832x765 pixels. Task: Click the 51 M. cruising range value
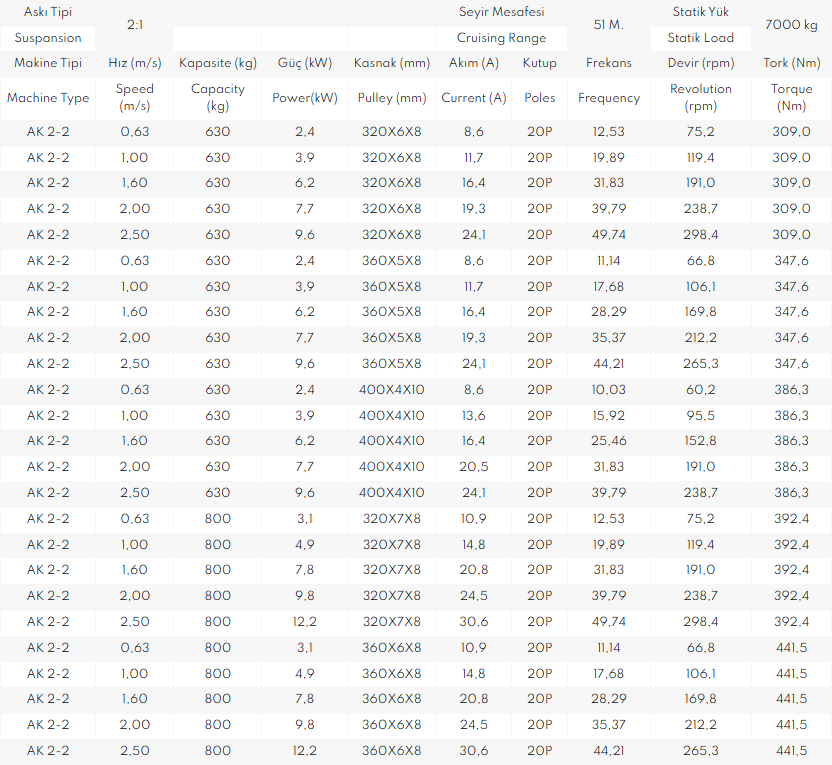(x=609, y=25)
